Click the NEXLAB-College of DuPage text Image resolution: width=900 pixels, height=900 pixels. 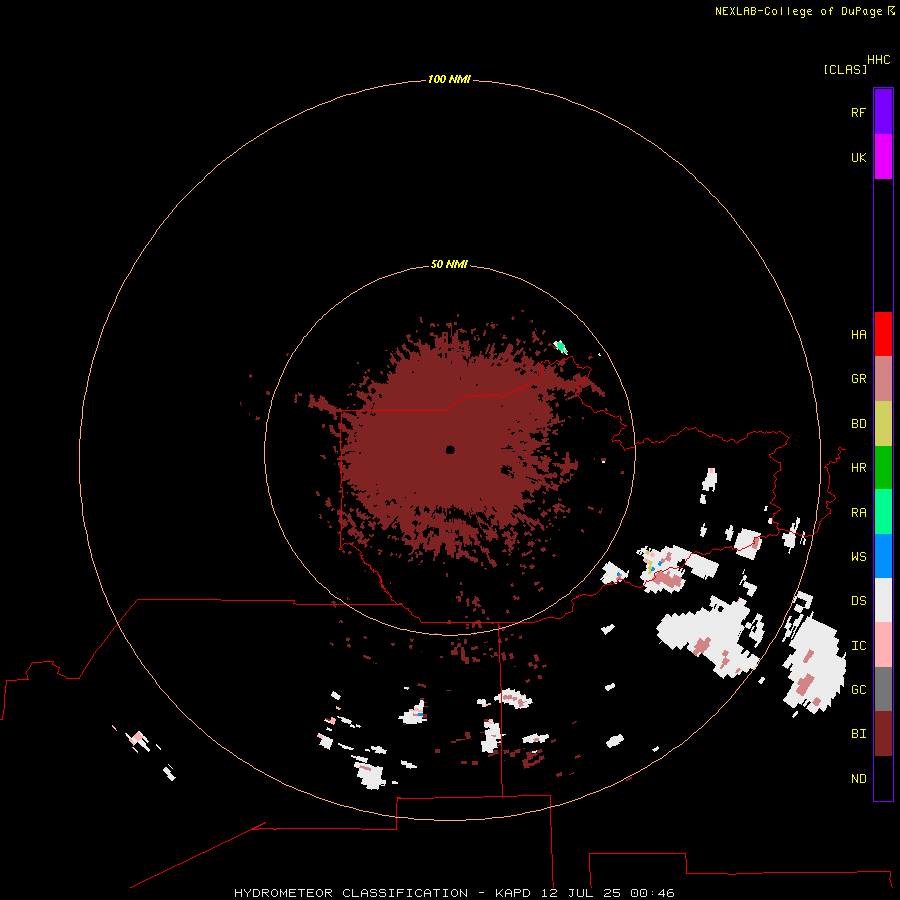click(x=799, y=11)
